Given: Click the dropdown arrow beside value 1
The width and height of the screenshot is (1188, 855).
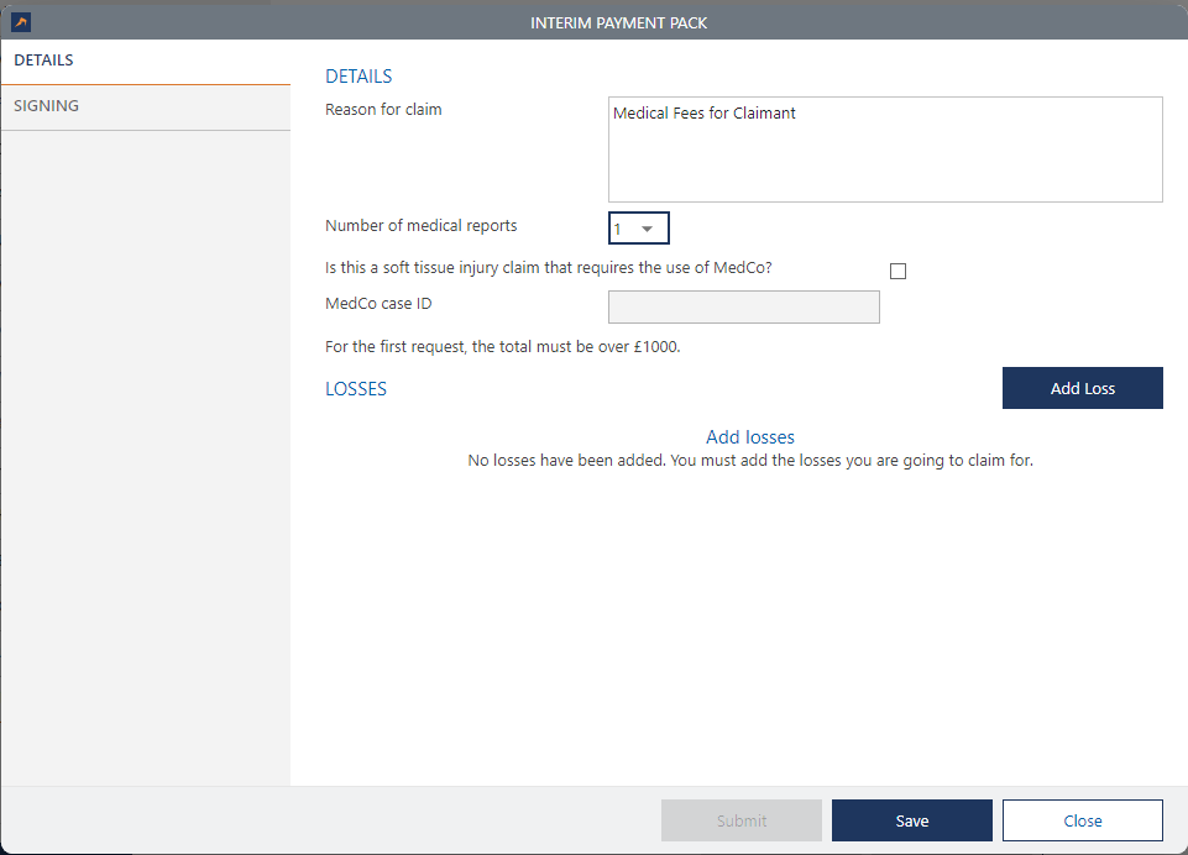Looking at the screenshot, I should [x=647, y=229].
